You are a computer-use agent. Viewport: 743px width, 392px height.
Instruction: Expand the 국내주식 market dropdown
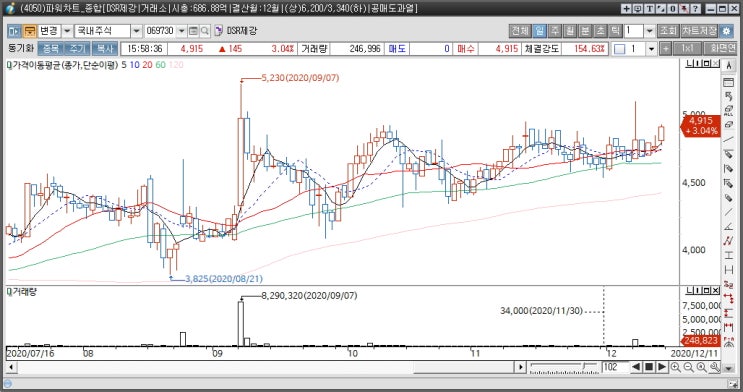[x=136, y=31]
